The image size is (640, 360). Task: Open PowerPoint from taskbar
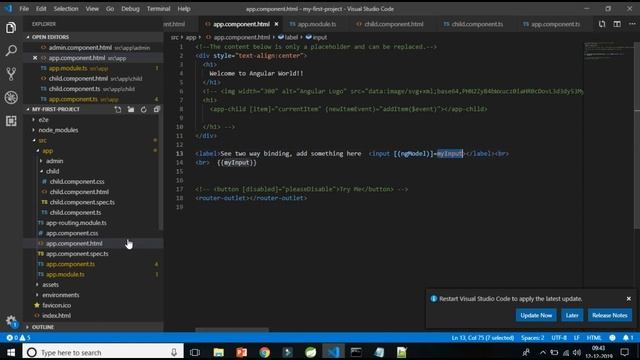(x=241, y=352)
